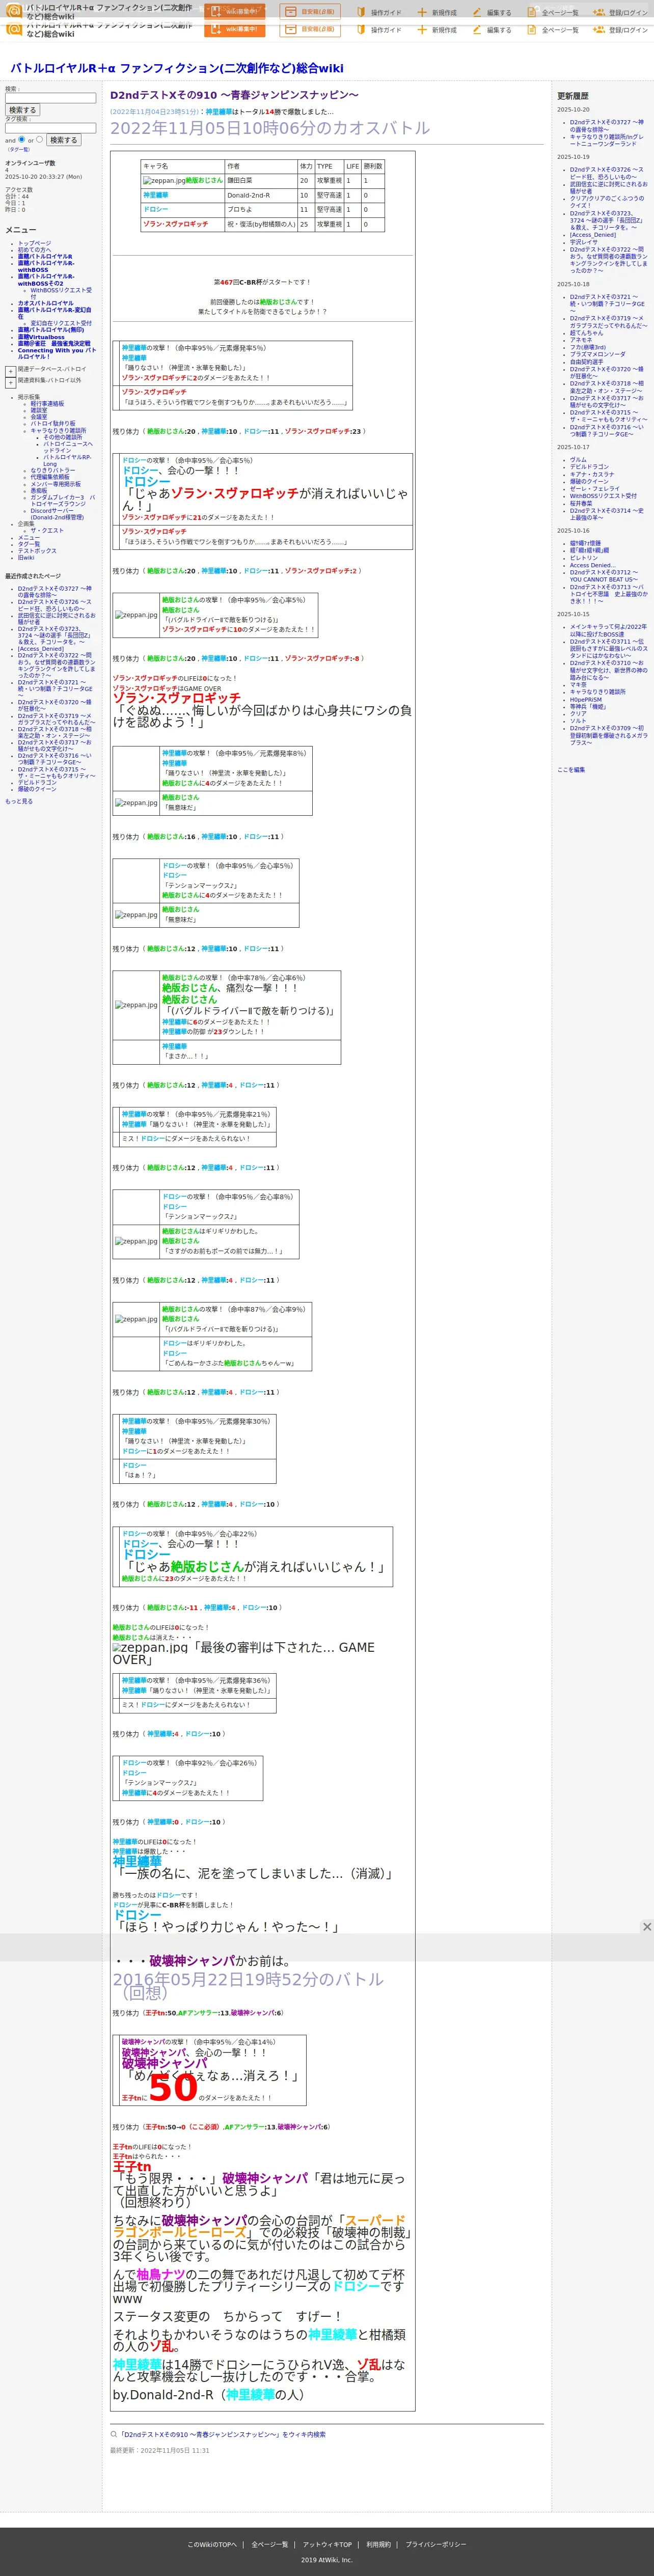Open the タグ一覧 link below tag search
Viewport: 654px width, 2576px height.
[18, 149]
